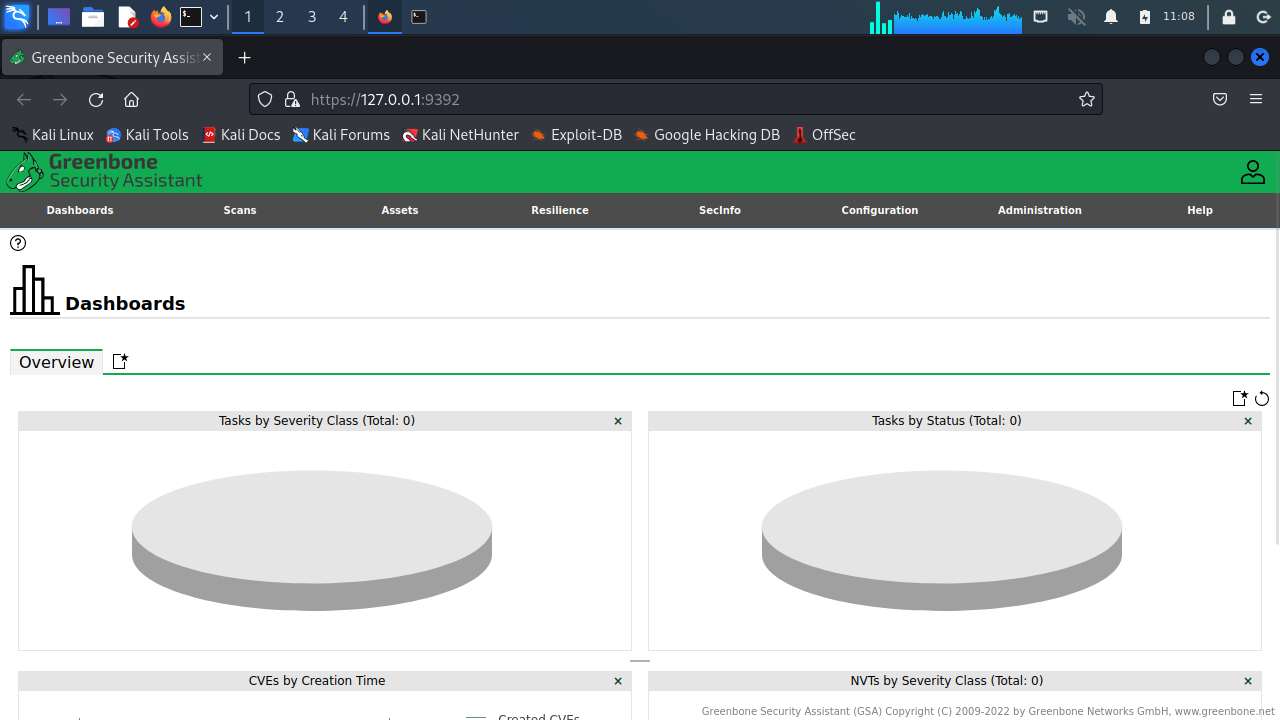Click the site security padlock icon

pos(292,99)
